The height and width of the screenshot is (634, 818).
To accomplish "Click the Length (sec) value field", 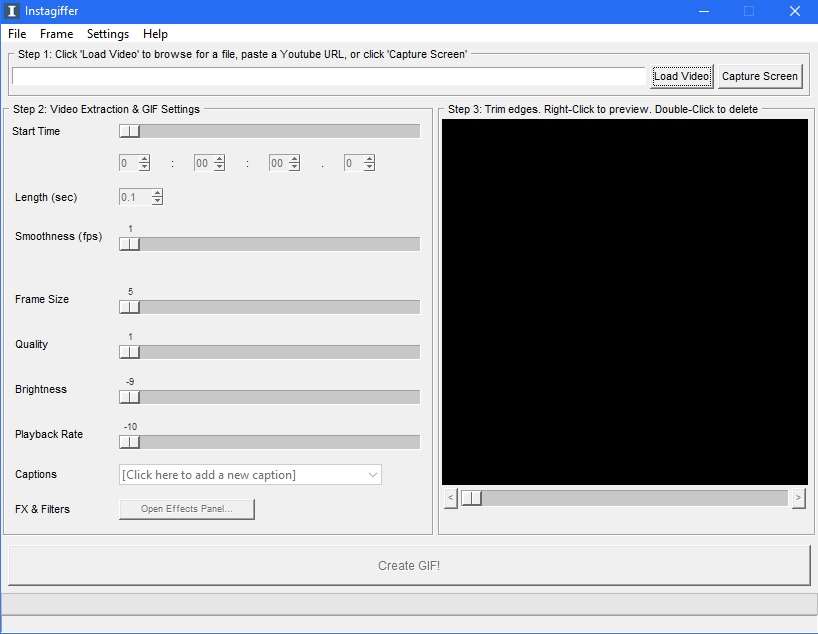I will click(x=135, y=197).
